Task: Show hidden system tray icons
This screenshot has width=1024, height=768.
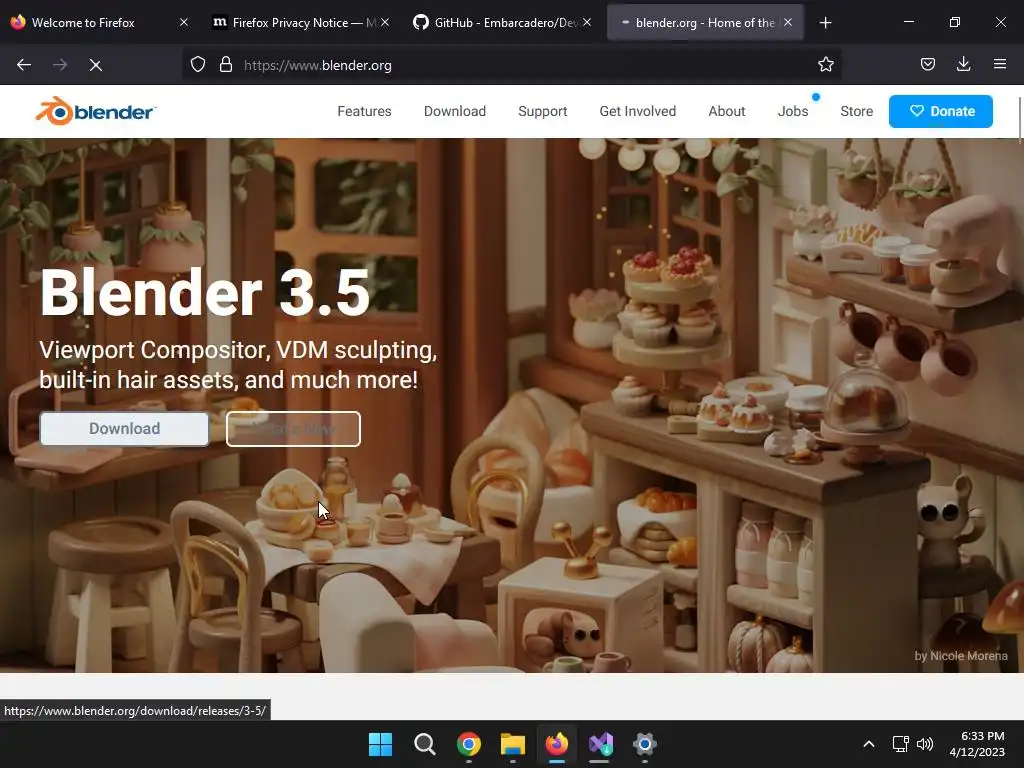Action: click(869, 744)
